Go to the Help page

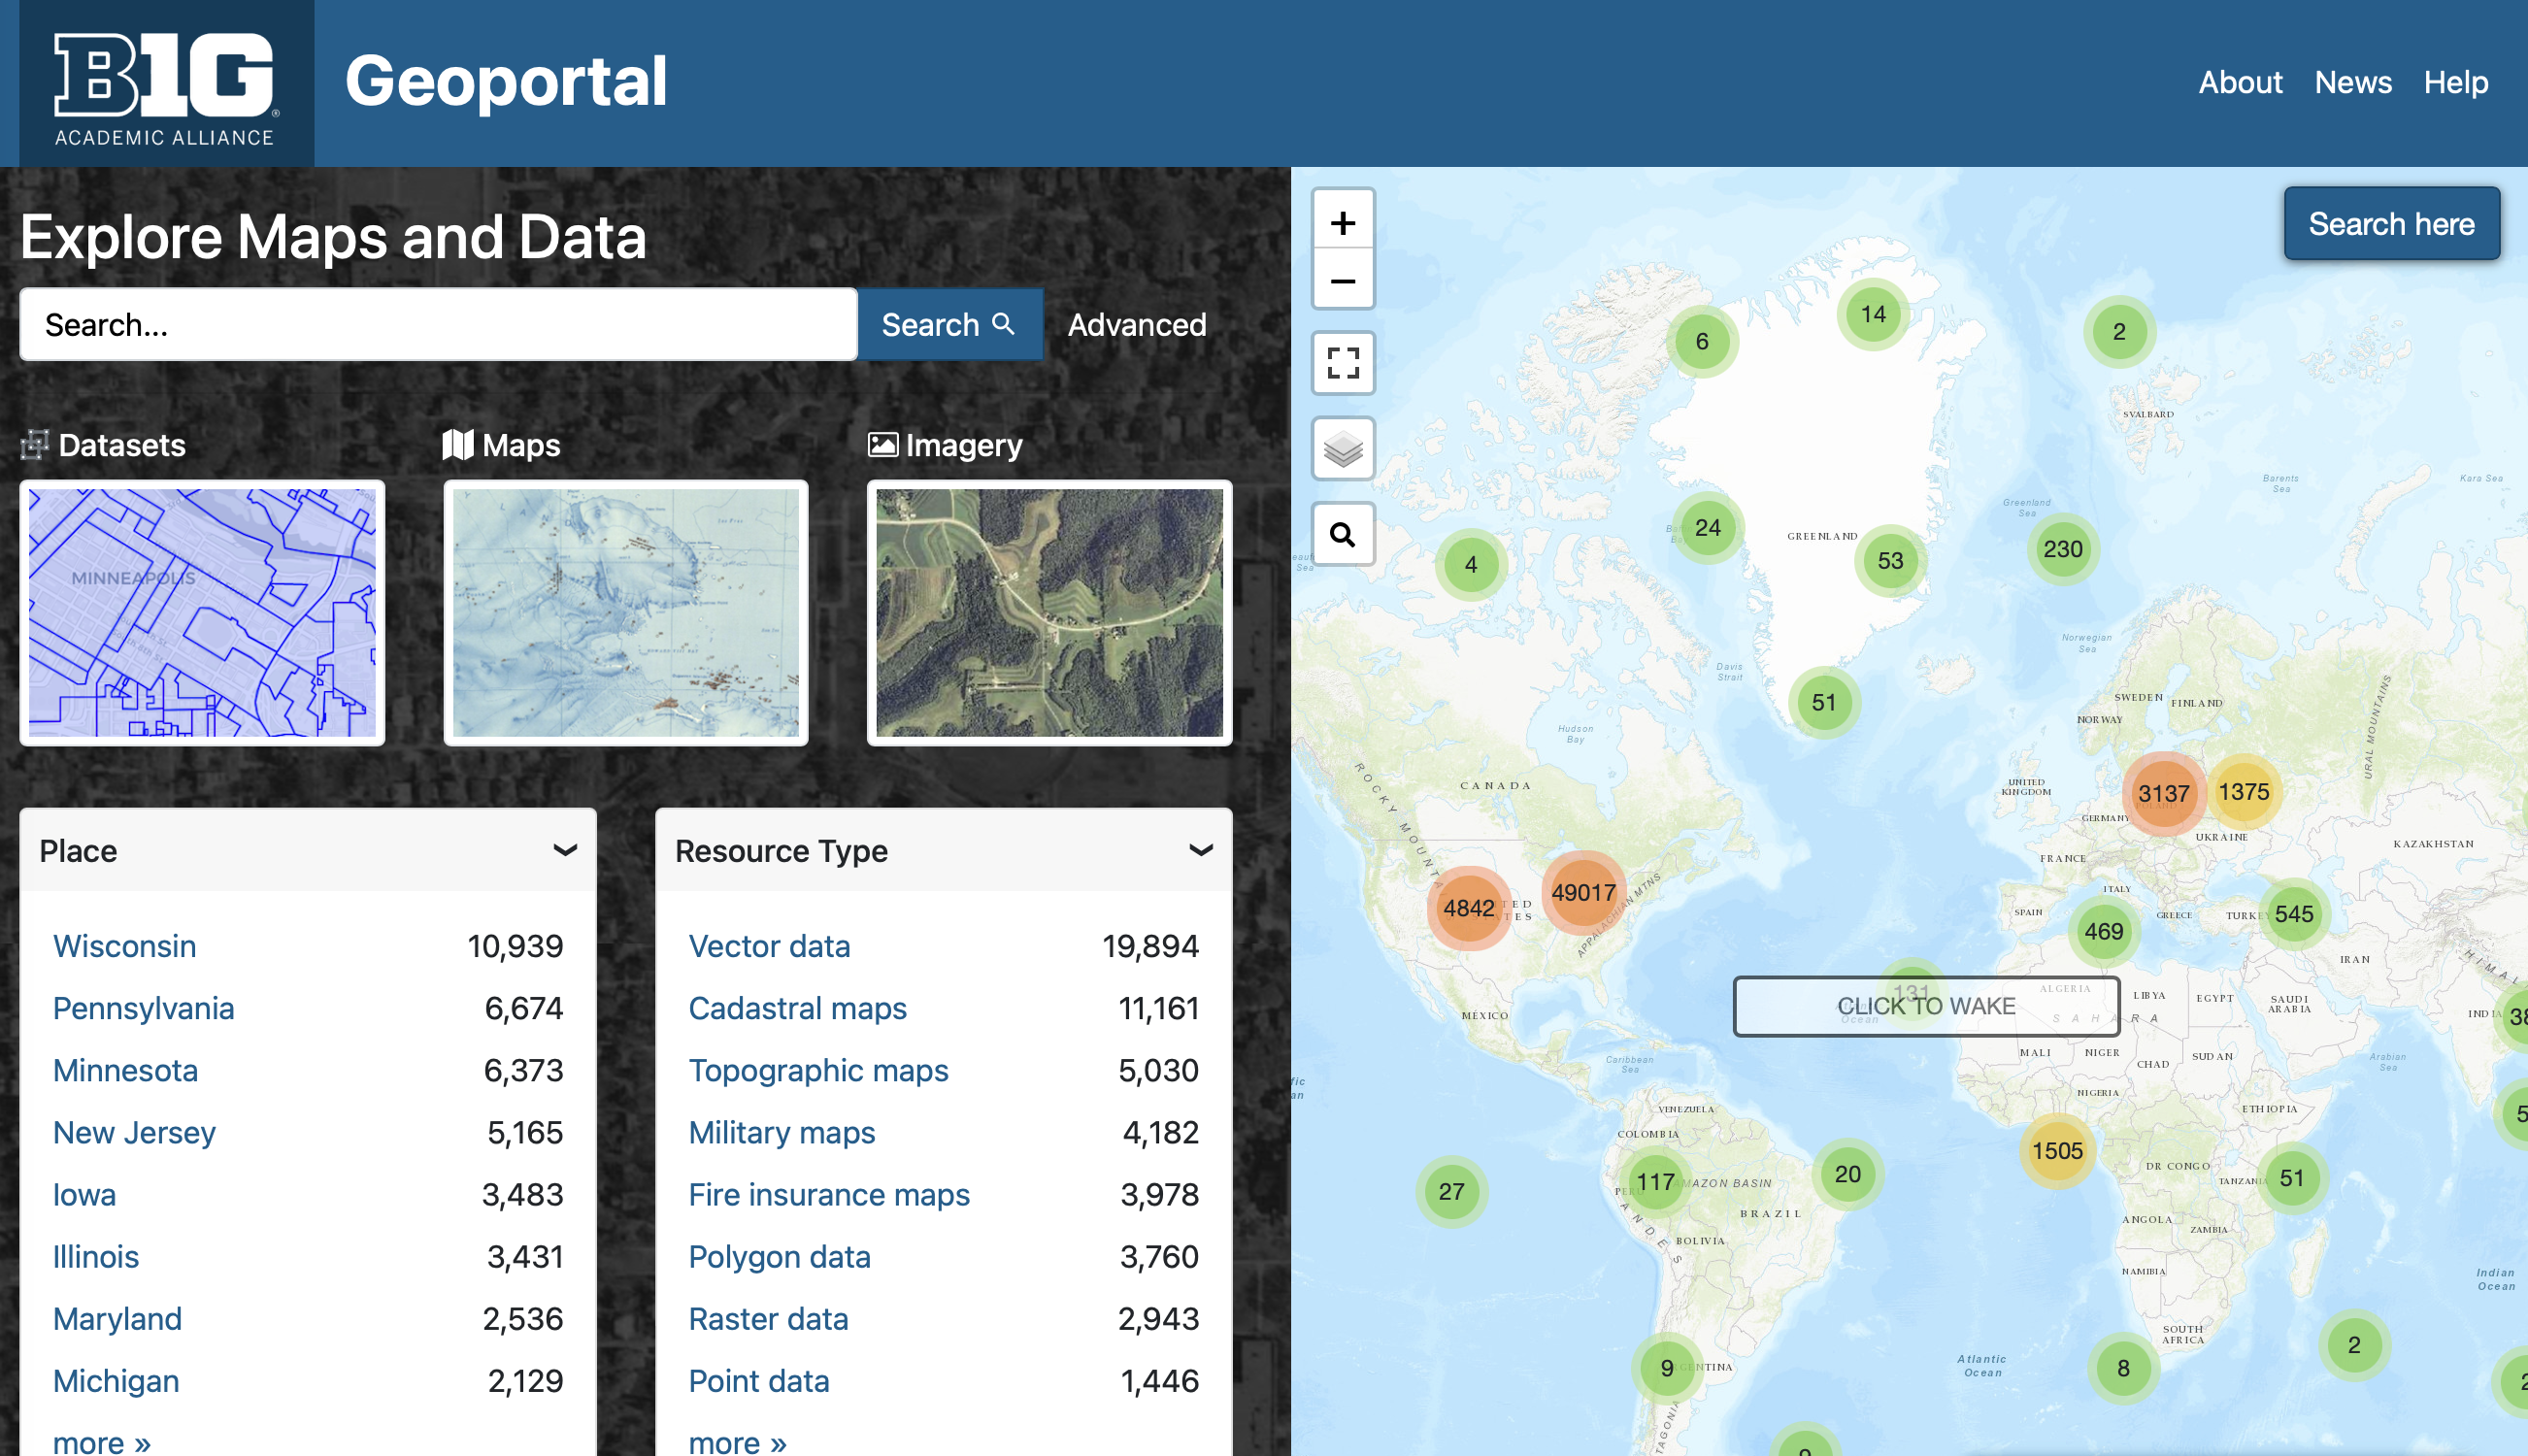coord(2455,82)
